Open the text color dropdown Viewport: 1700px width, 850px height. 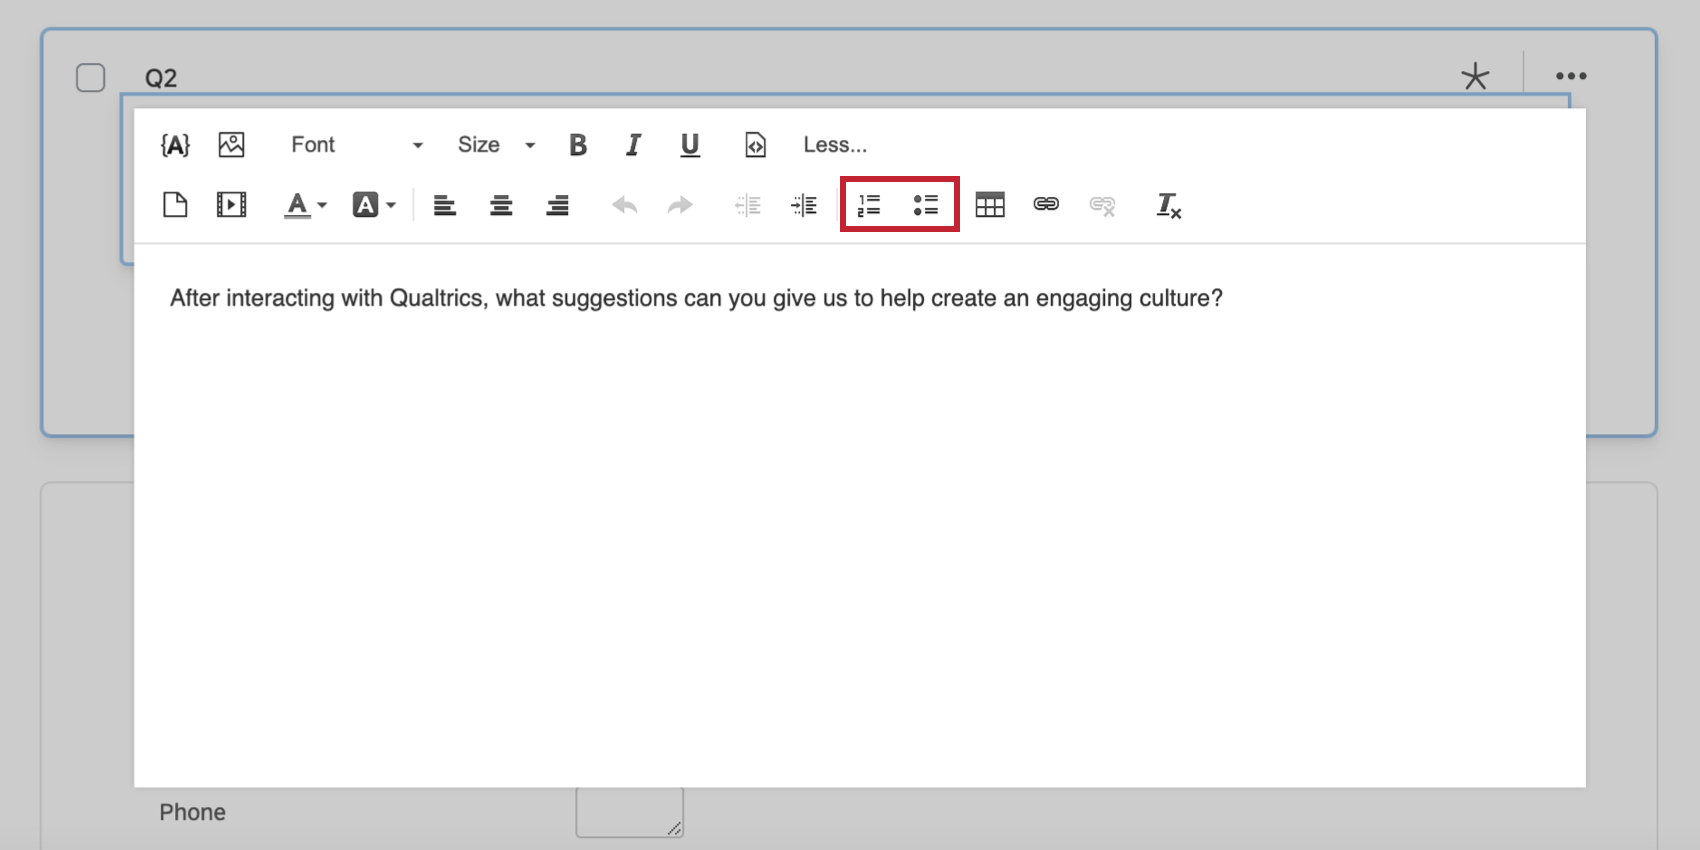tap(305, 205)
